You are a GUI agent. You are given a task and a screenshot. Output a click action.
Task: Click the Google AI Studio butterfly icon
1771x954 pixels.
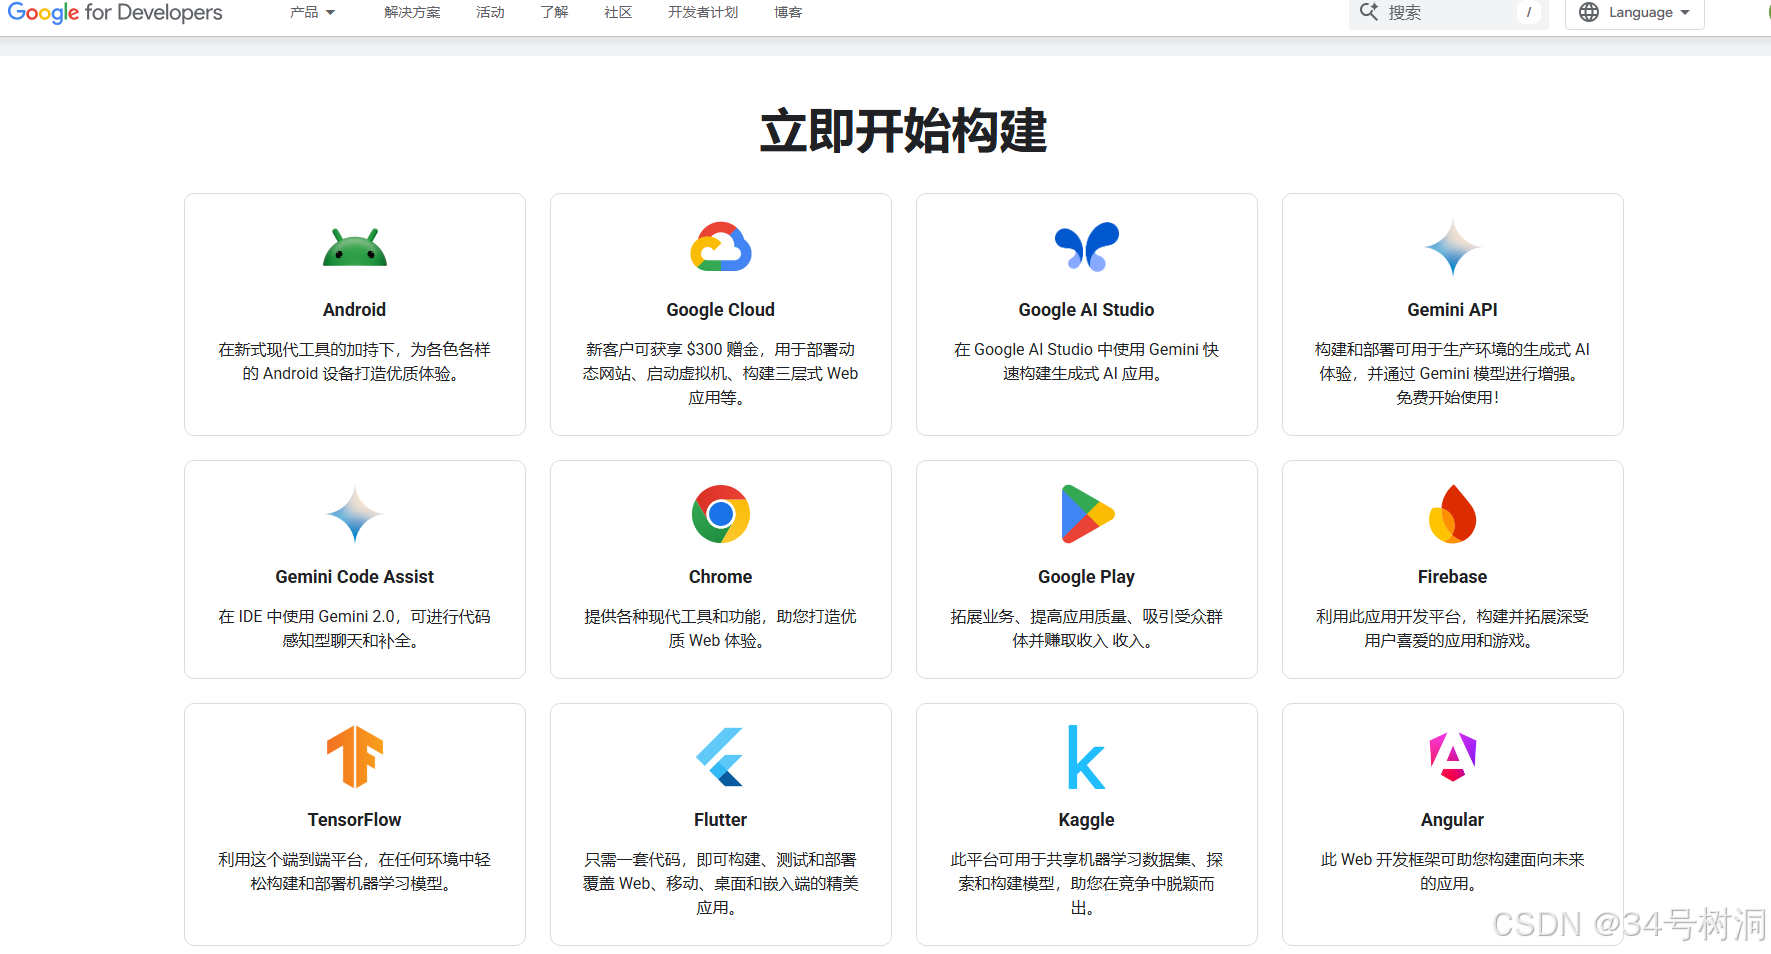pos(1087,247)
